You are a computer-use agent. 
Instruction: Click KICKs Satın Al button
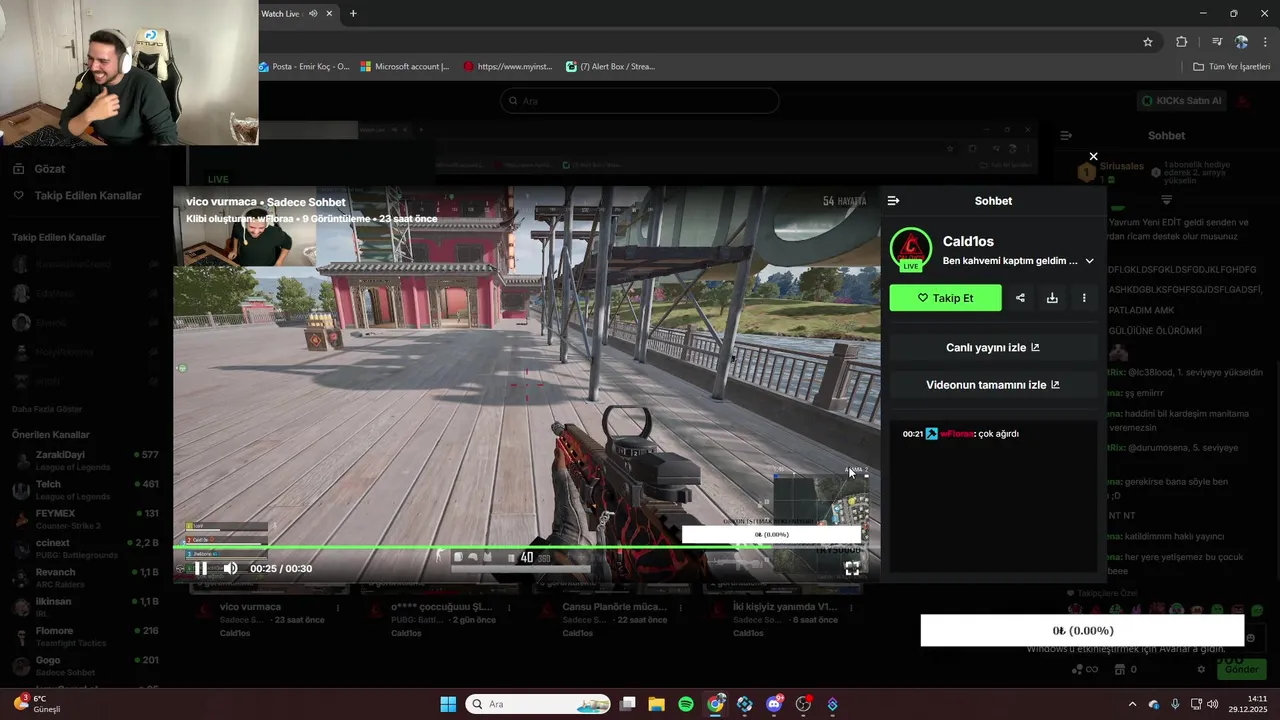[x=1181, y=101]
